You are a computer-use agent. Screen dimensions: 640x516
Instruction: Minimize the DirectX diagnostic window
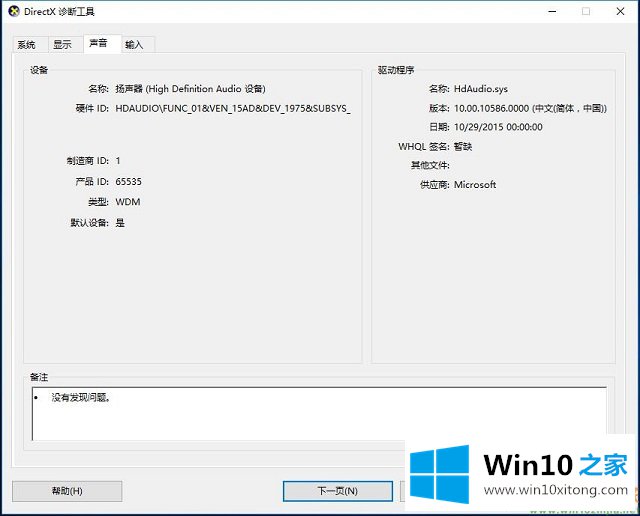click(552, 11)
